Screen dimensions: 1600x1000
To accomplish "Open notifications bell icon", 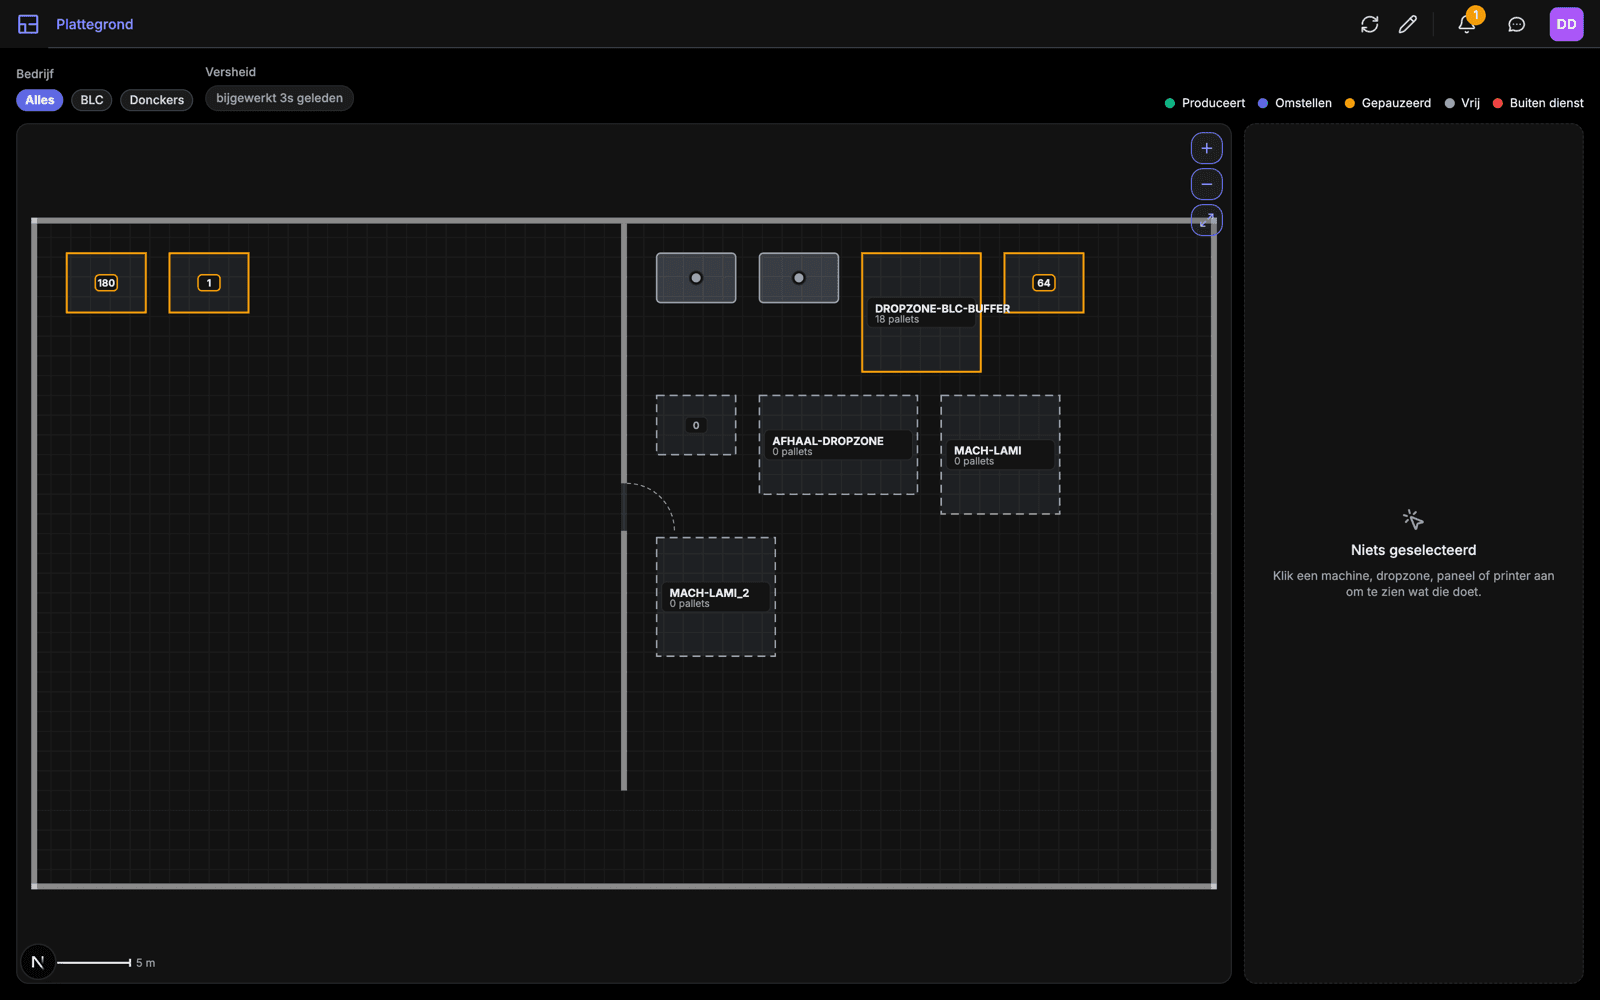I will coord(1467,24).
